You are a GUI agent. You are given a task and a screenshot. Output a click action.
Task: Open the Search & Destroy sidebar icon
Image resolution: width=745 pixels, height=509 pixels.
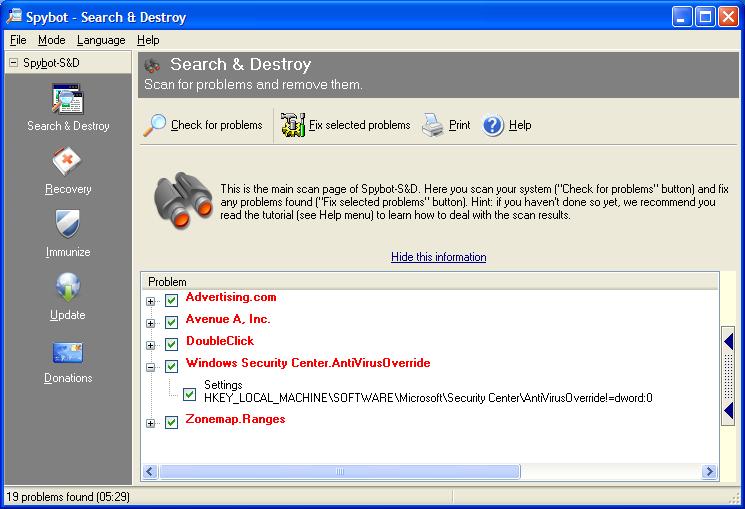(x=67, y=99)
